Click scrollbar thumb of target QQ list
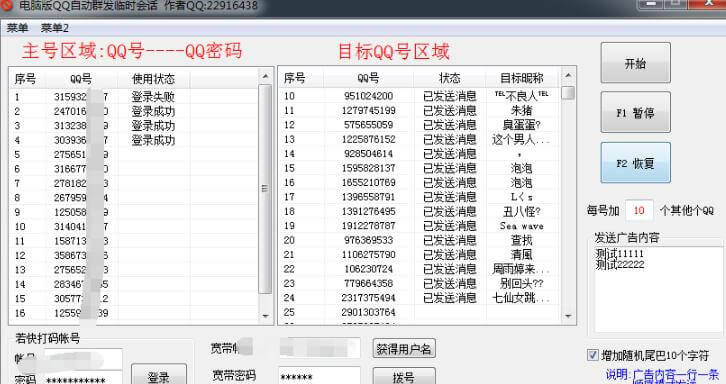The height and width of the screenshot is (384, 726). pyautogui.click(x=568, y=93)
